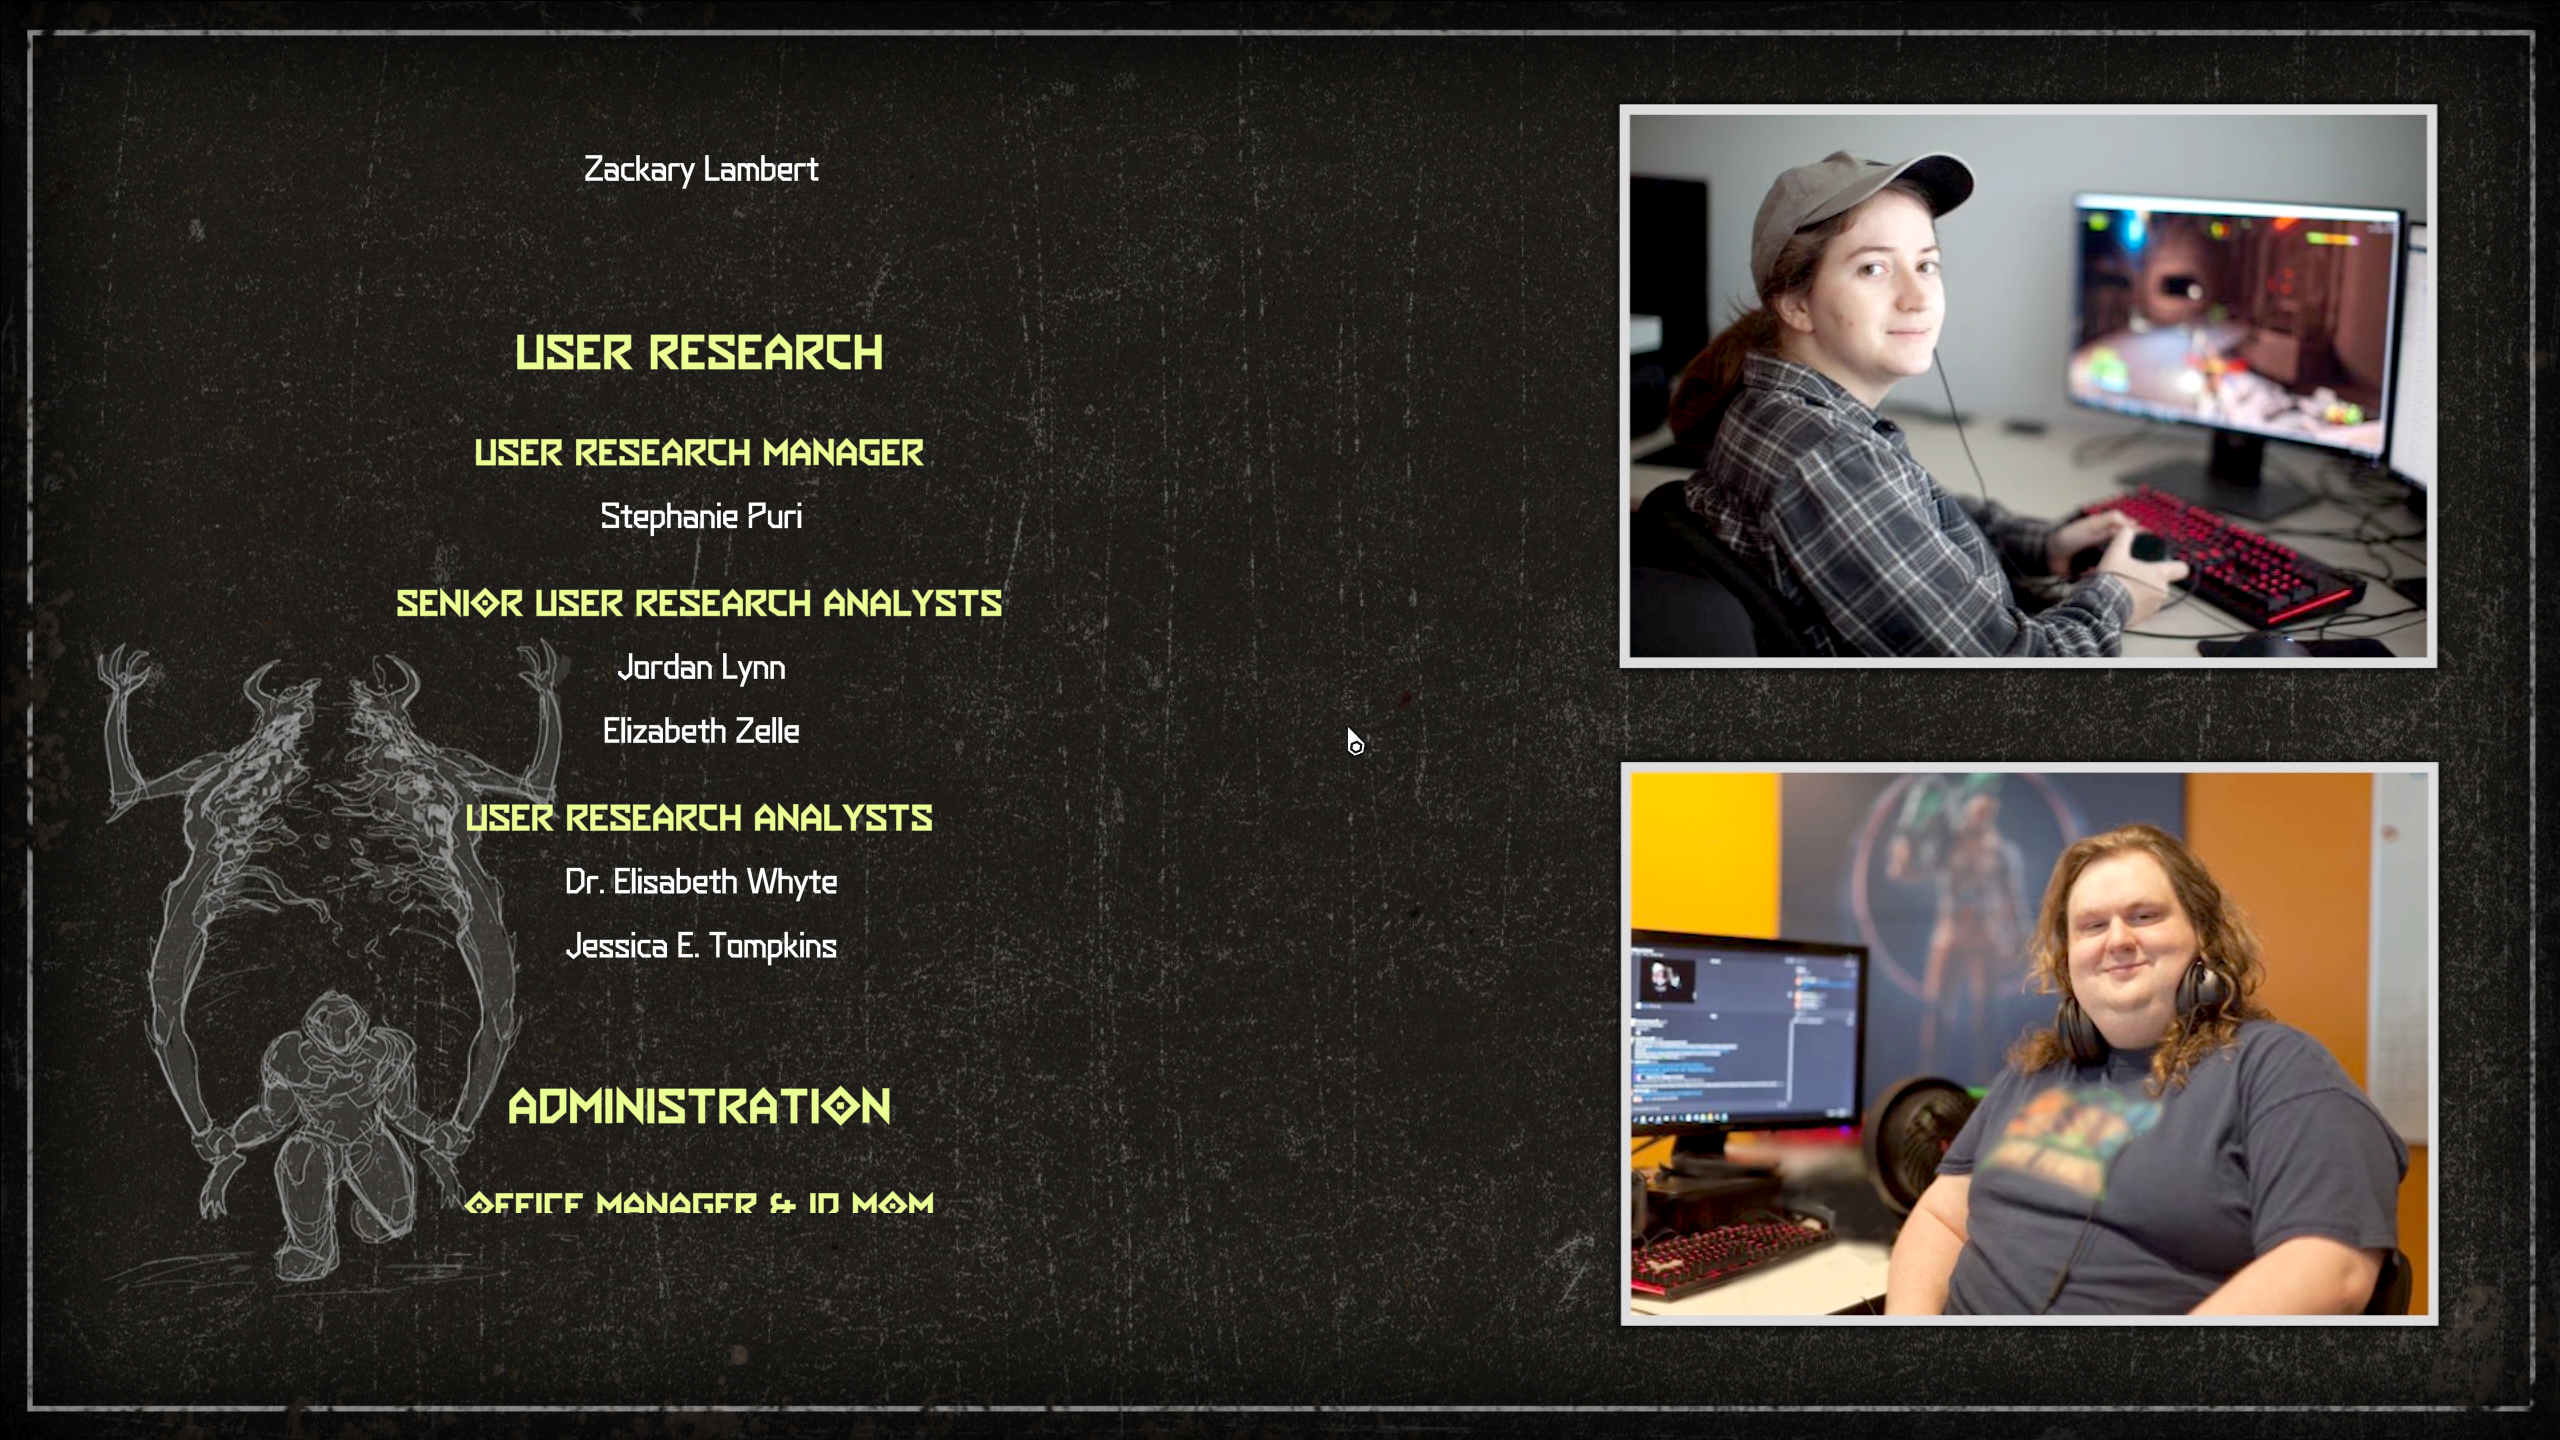Click the name Elizabeth Zelle
Image resolution: width=2560 pixels, height=1440 pixels.
701,731
